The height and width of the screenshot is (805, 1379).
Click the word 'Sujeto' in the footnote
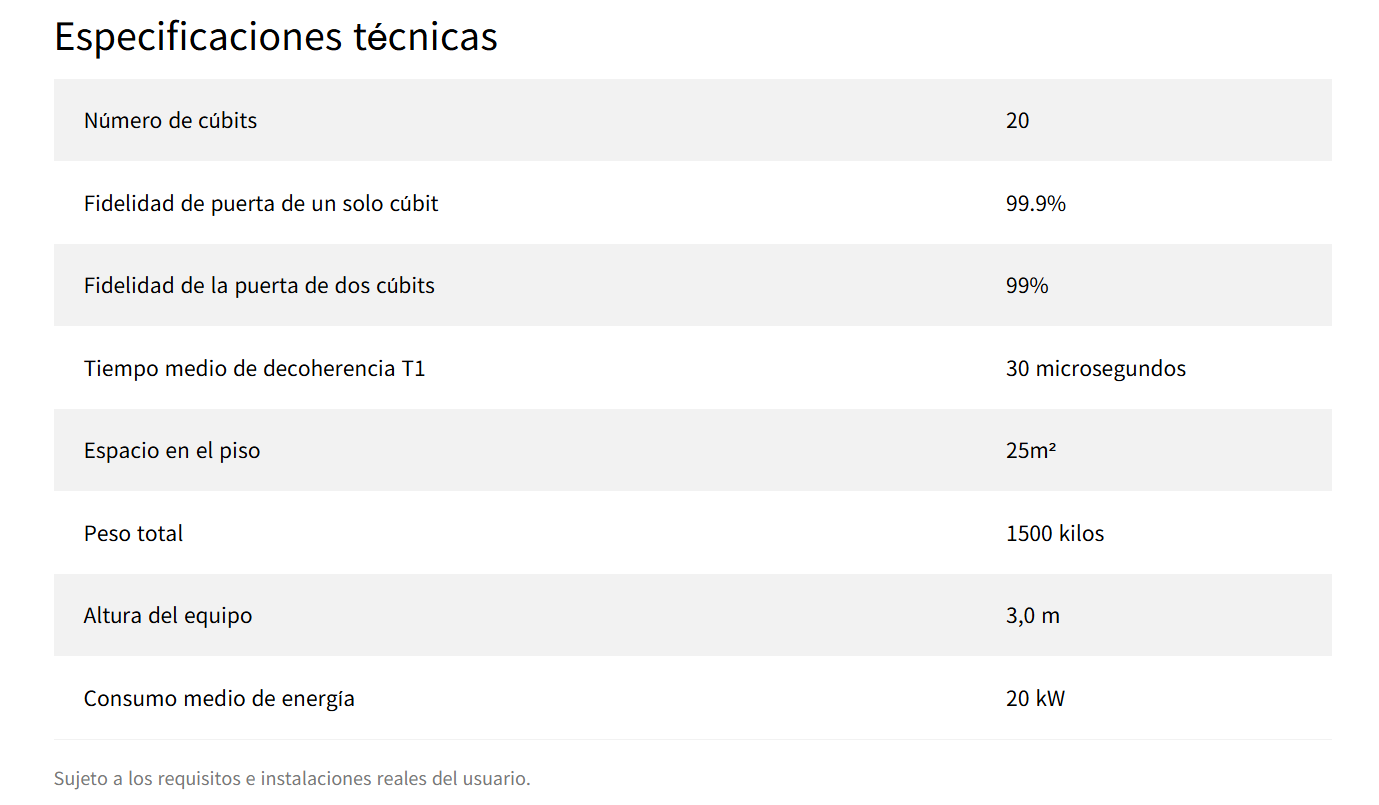click(81, 779)
